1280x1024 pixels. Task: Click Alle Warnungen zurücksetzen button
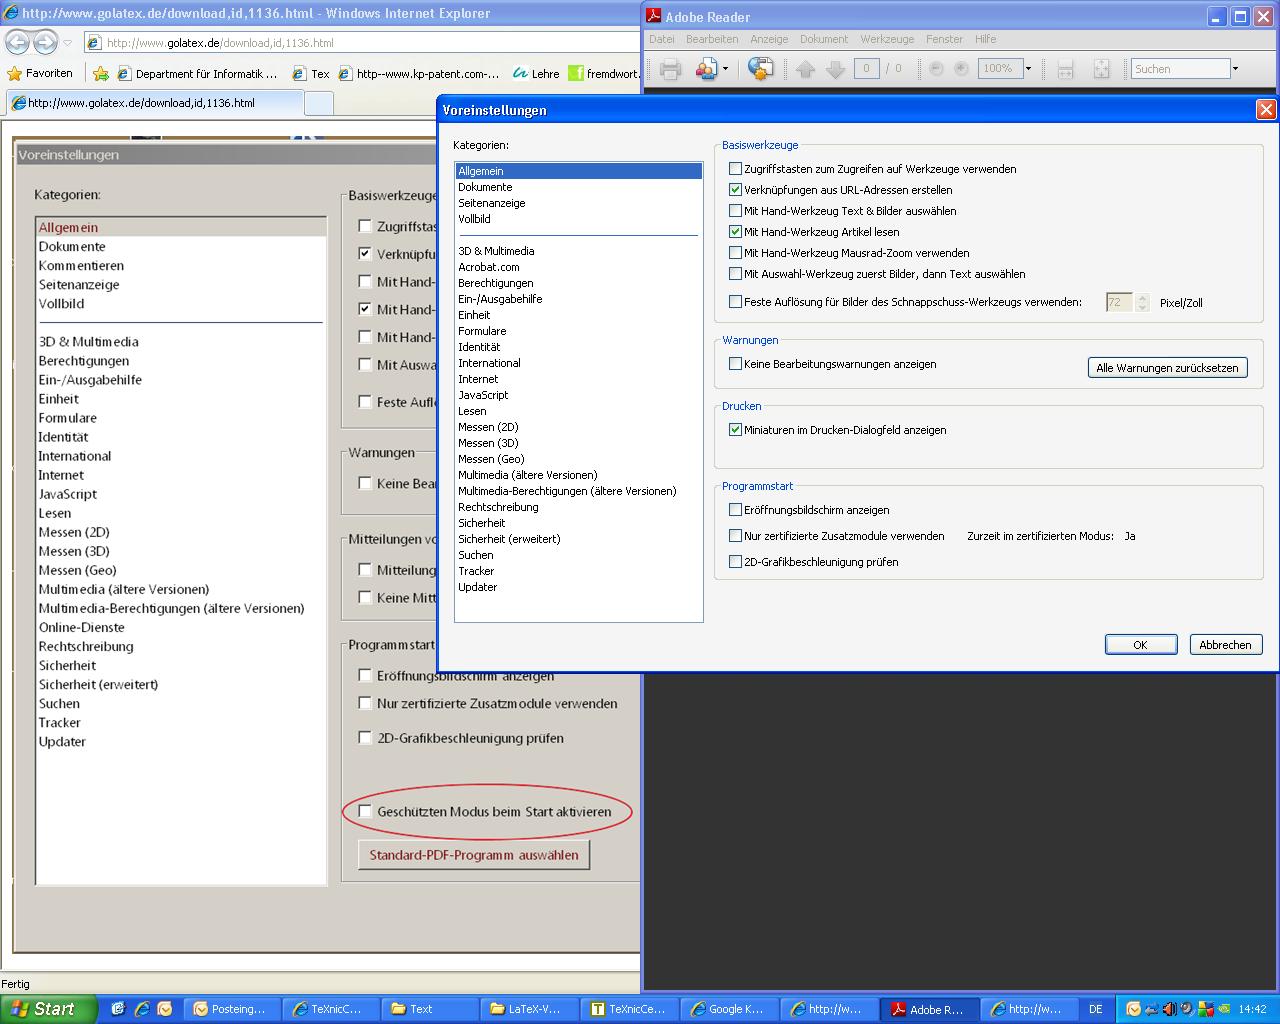click(x=1167, y=368)
